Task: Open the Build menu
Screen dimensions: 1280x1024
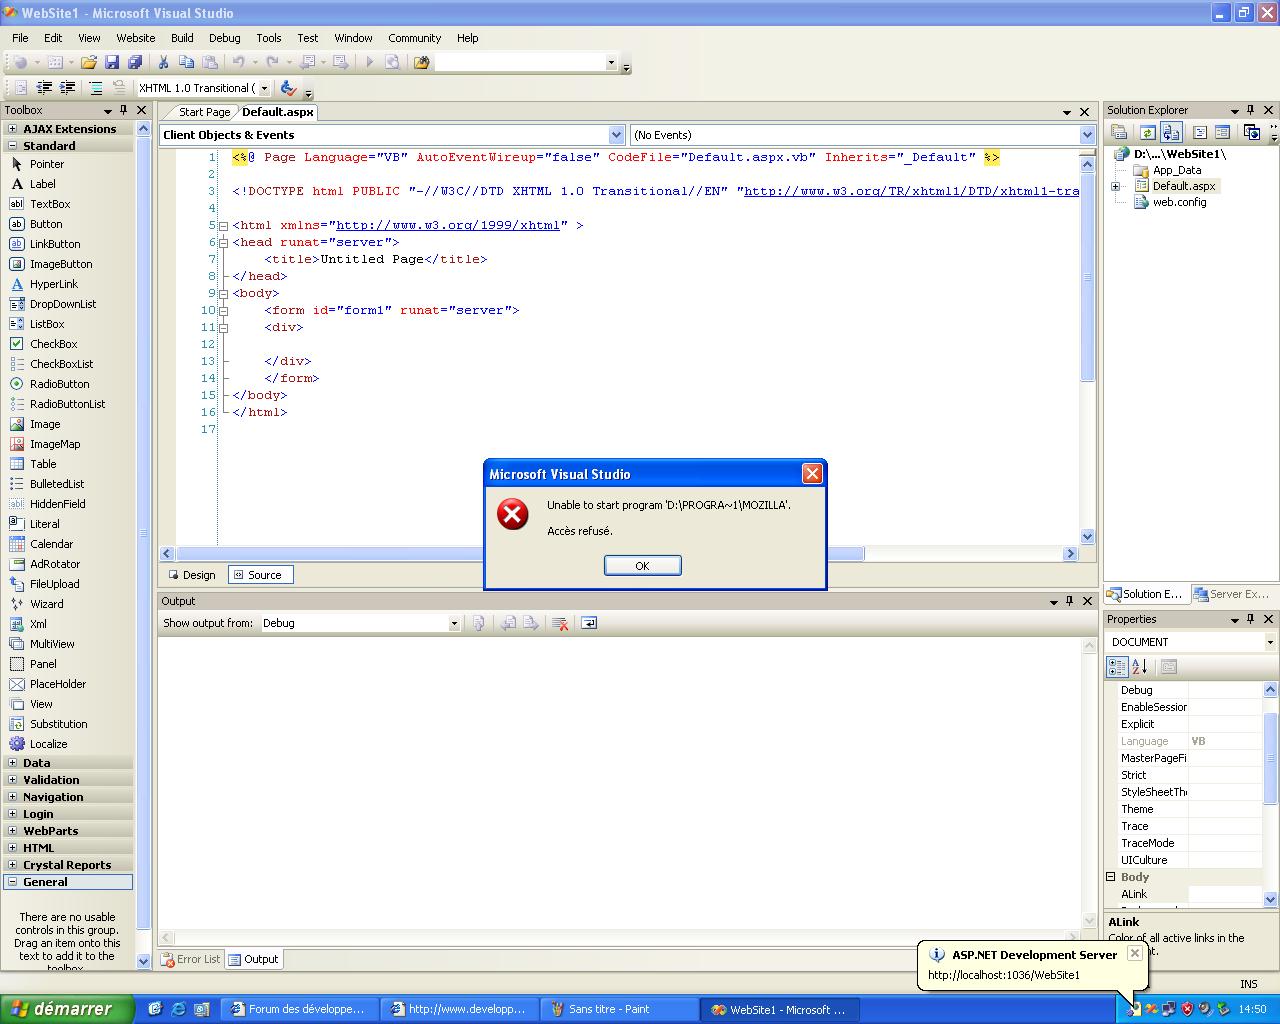Action: tap(182, 38)
